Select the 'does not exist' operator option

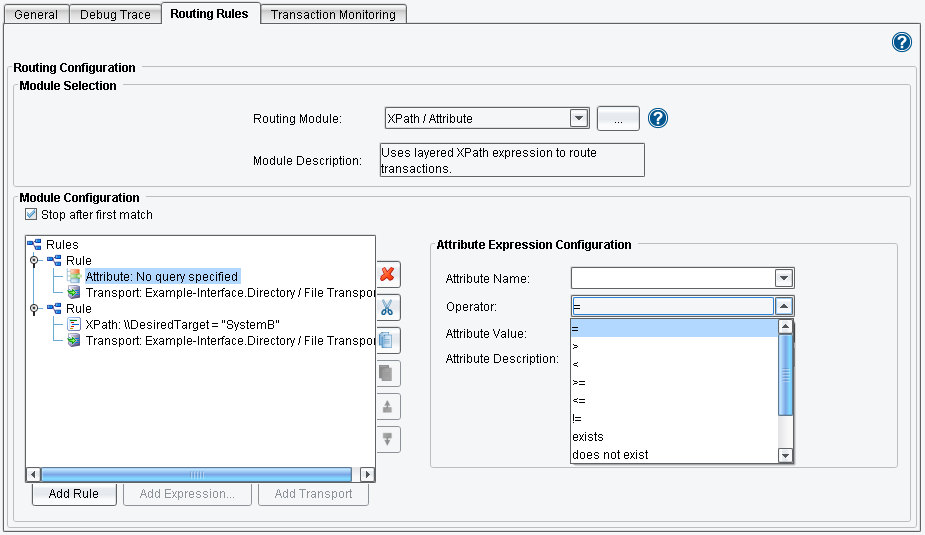click(x=610, y=455)
